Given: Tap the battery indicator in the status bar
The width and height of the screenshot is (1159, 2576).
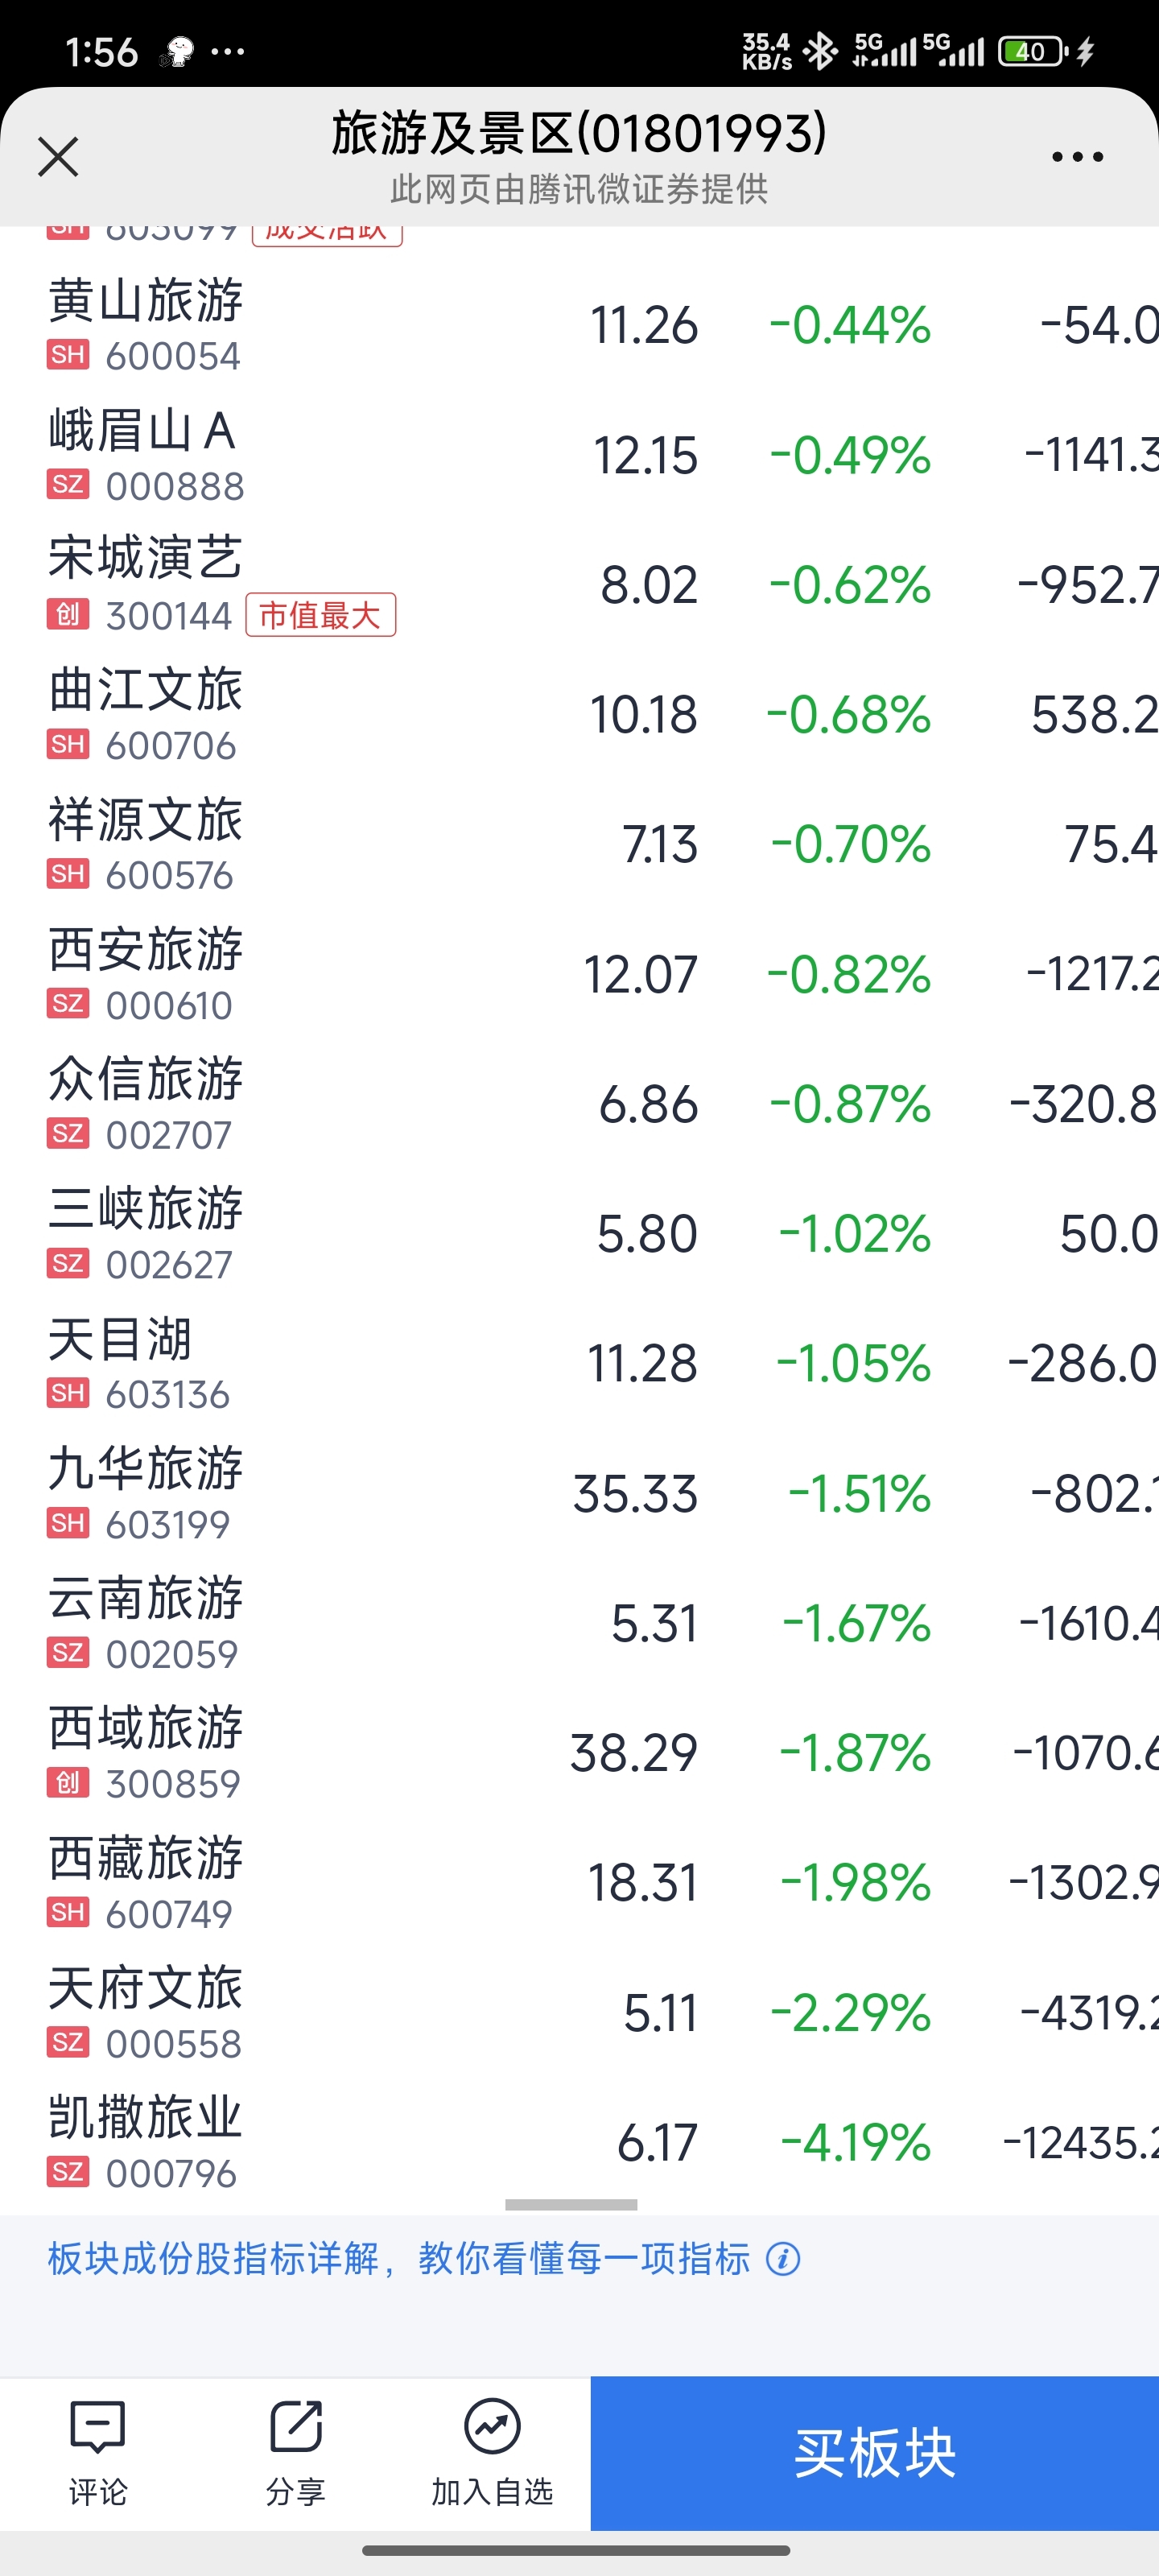Looking at the screenshot, I should (x=1034, y=51).
